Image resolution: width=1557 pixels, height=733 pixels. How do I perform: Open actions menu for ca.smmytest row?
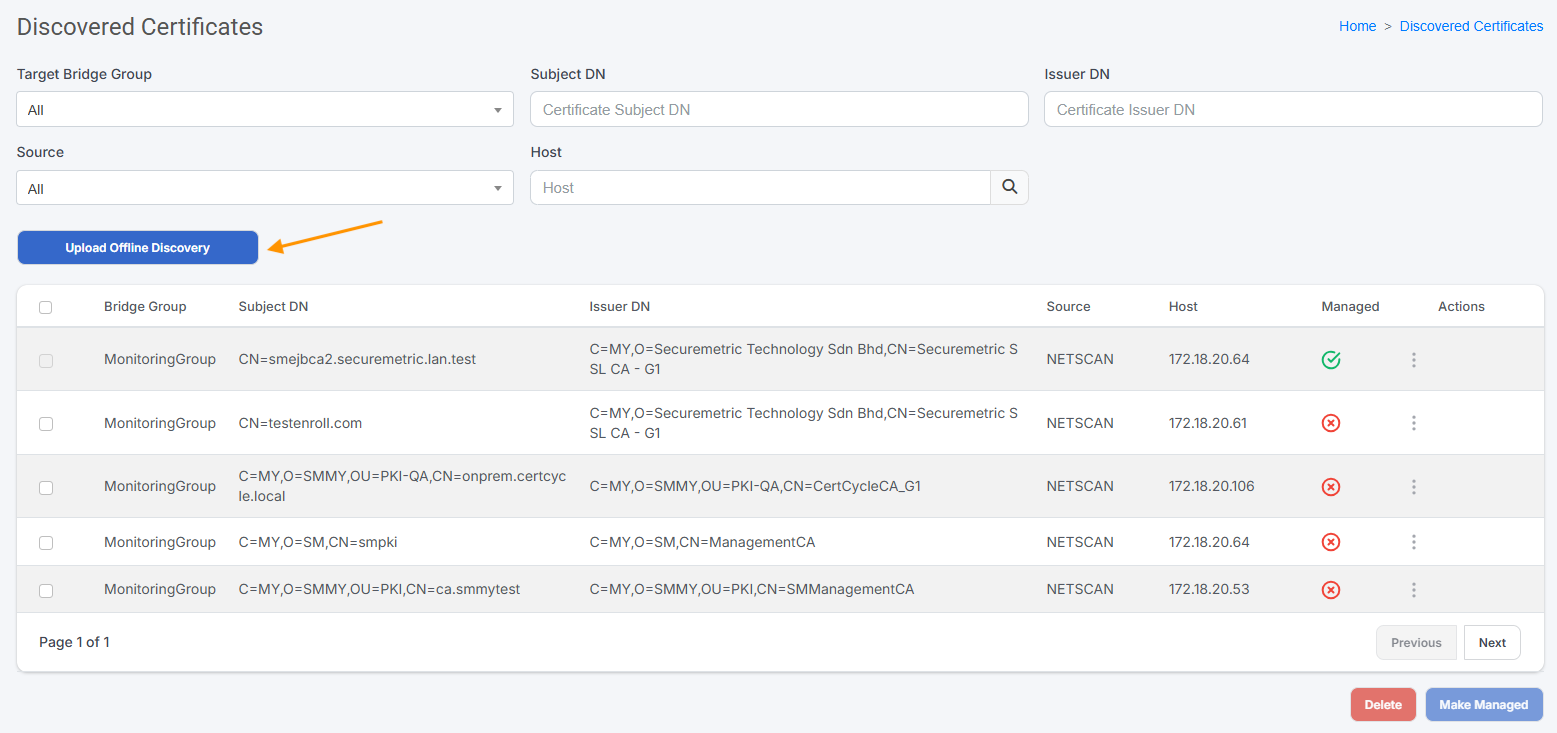(x=1414, y=590)
